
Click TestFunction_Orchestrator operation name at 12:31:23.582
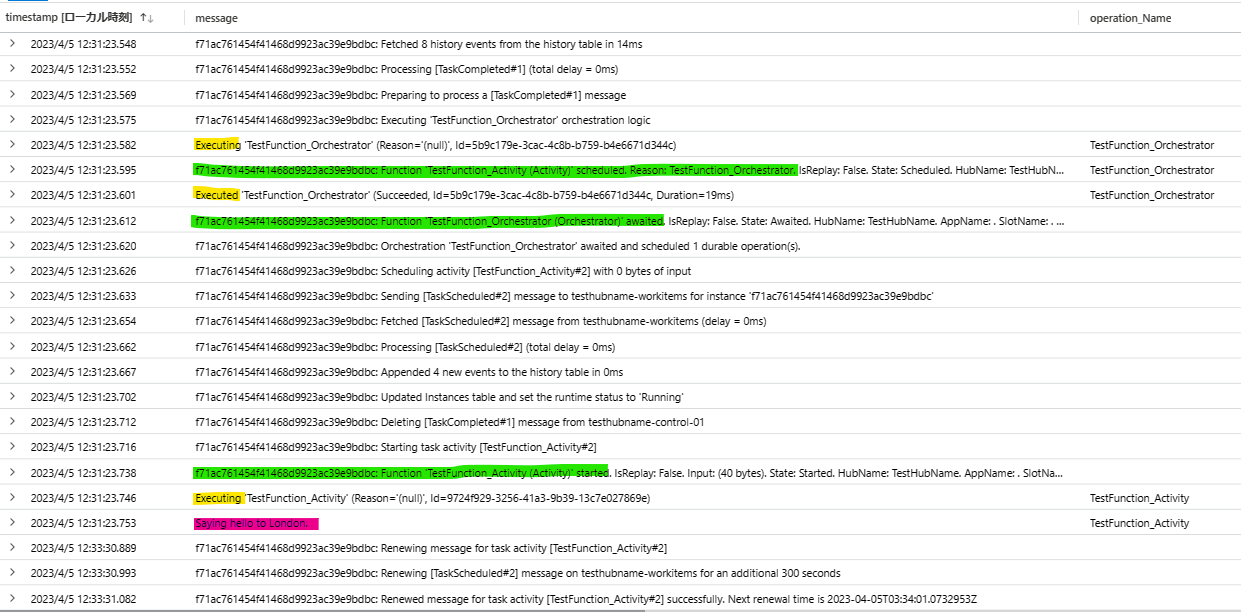(x=1151, y=145)
